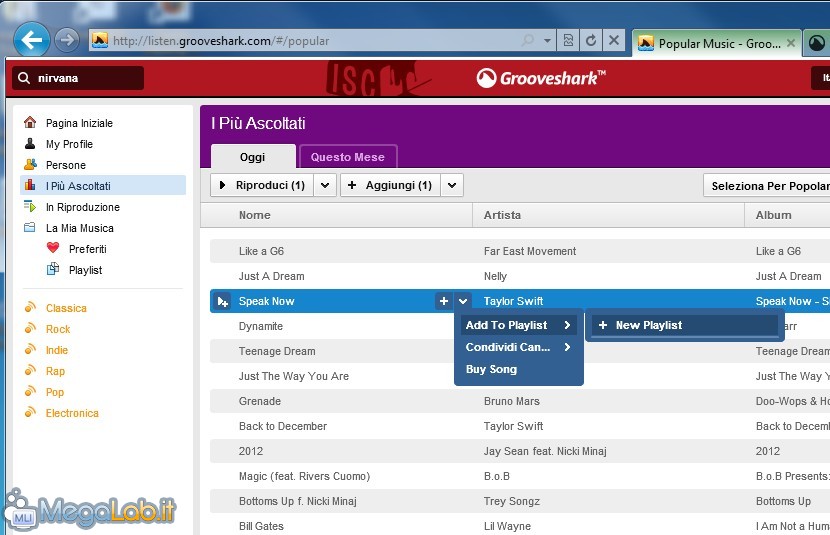Click artist Jay Sean feat. Nicki Minaj
830x535 pixels.
(545, 451)
